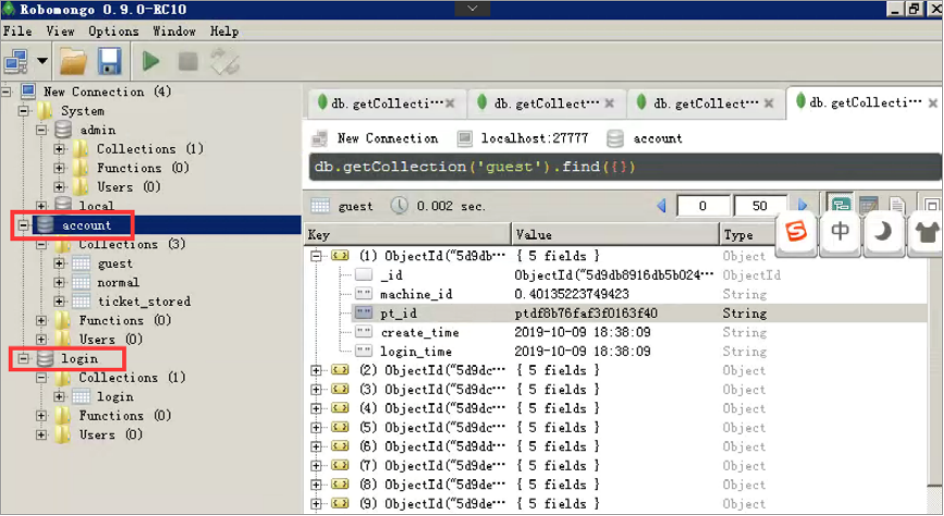Expand the ticket_stored collection node
Image resolution: width=944 pixels, height=516 pixels.
59,301
